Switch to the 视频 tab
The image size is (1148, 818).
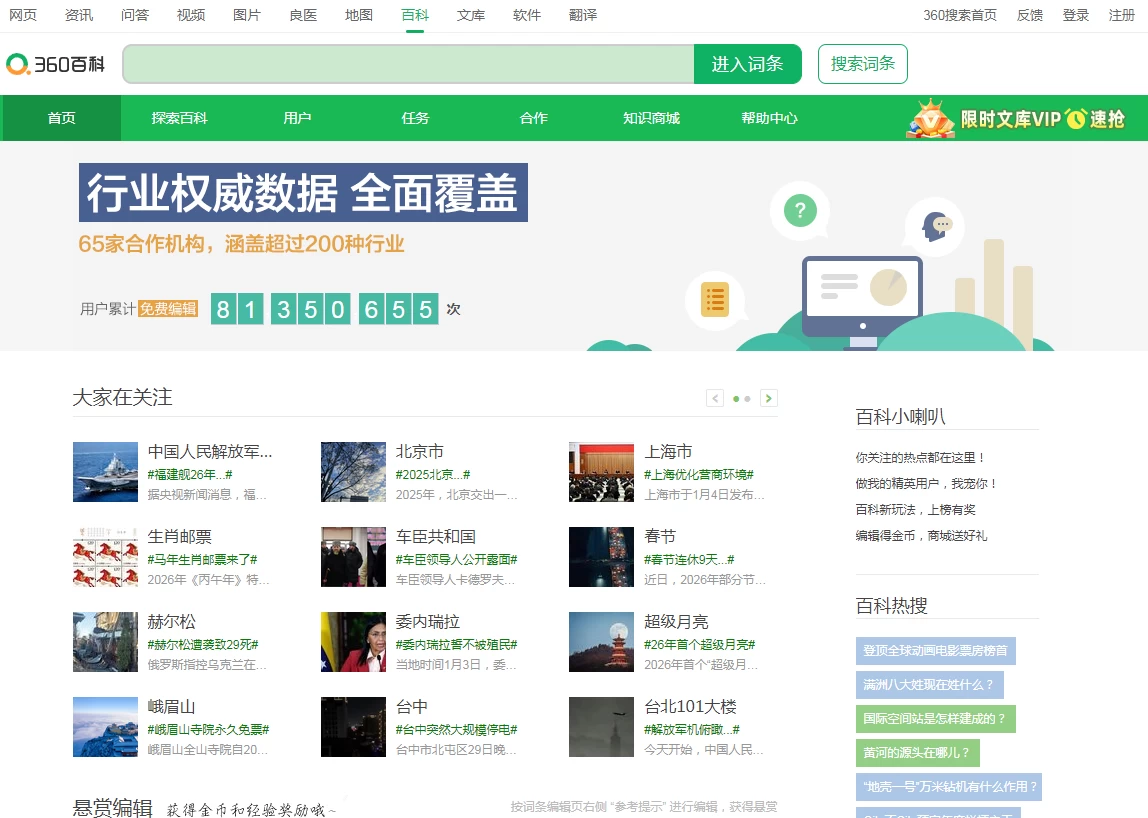[191, 15]
